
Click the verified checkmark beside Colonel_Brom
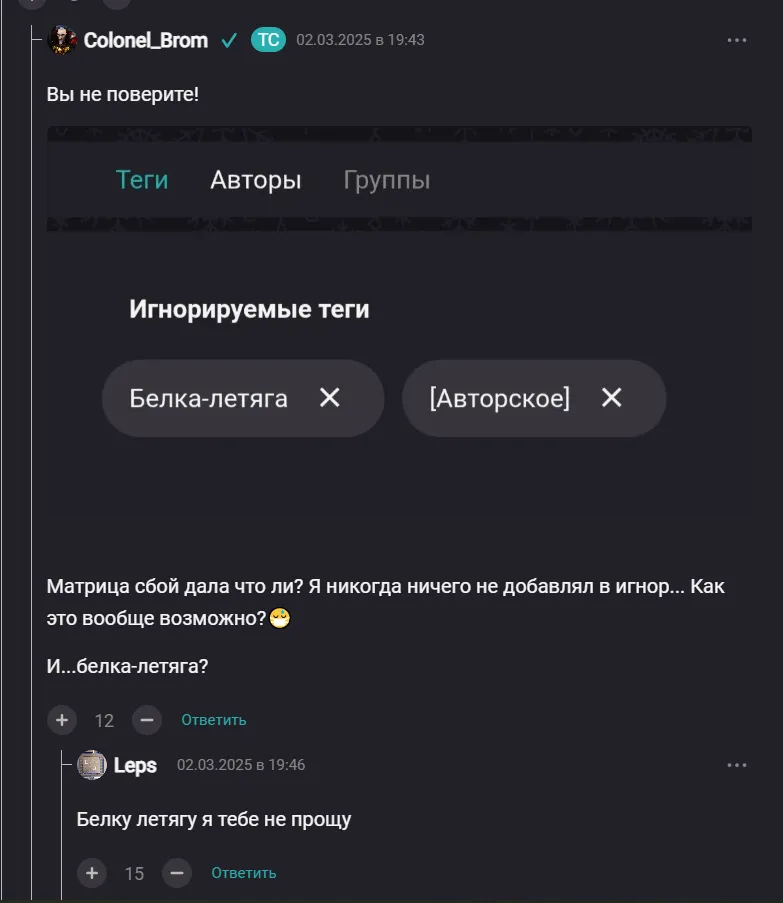click(229, 40)
